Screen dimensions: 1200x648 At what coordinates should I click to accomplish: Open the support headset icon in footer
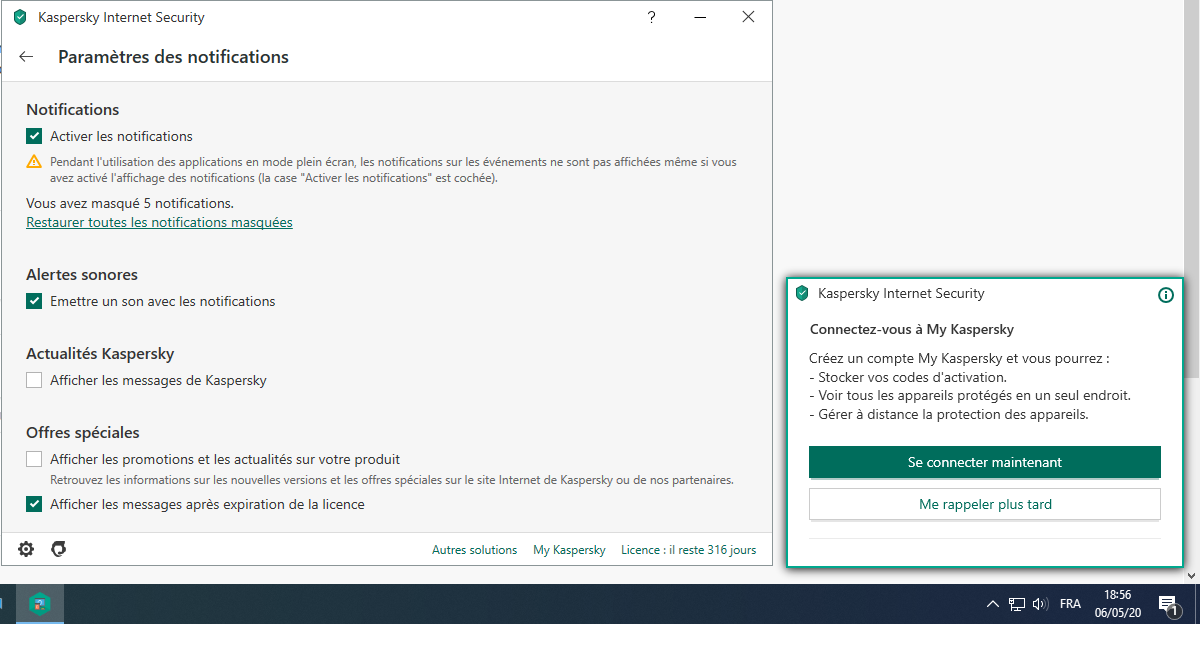pos(59,549)
